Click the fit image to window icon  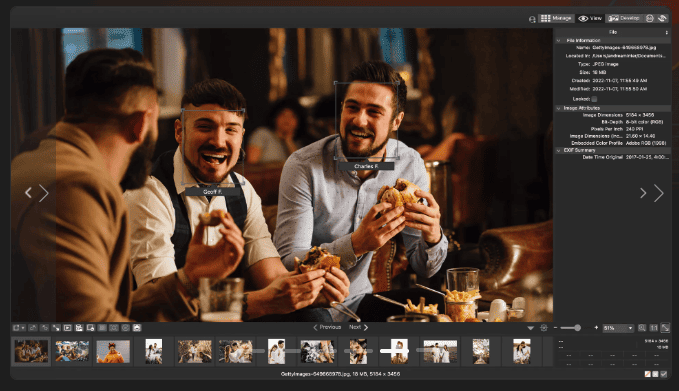(665, 328)
